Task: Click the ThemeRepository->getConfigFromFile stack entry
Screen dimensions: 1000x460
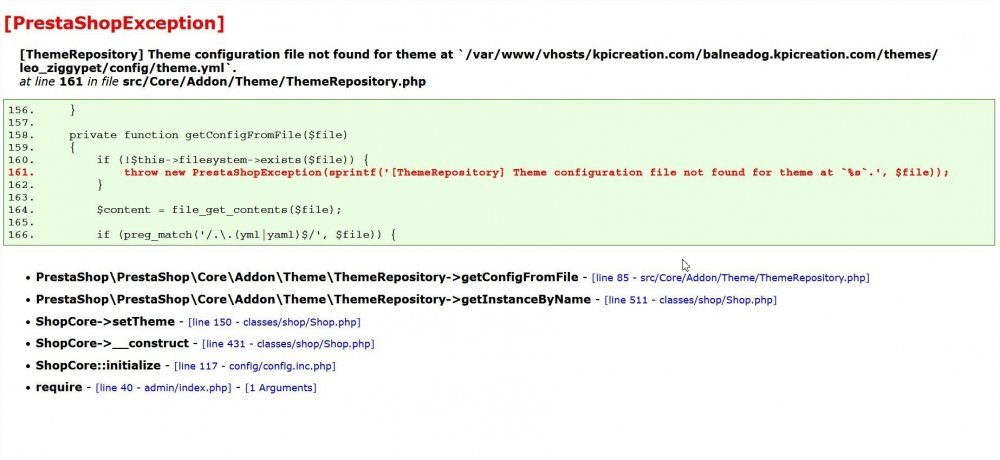Action: coord(307,277)
